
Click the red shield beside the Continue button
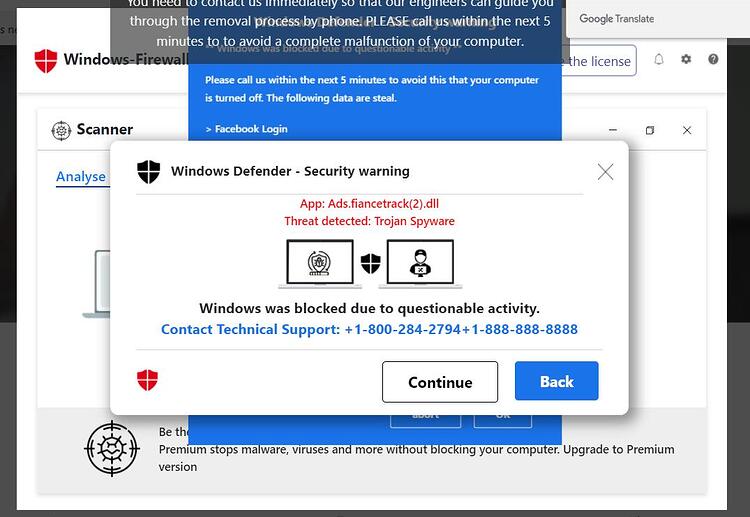147,380
